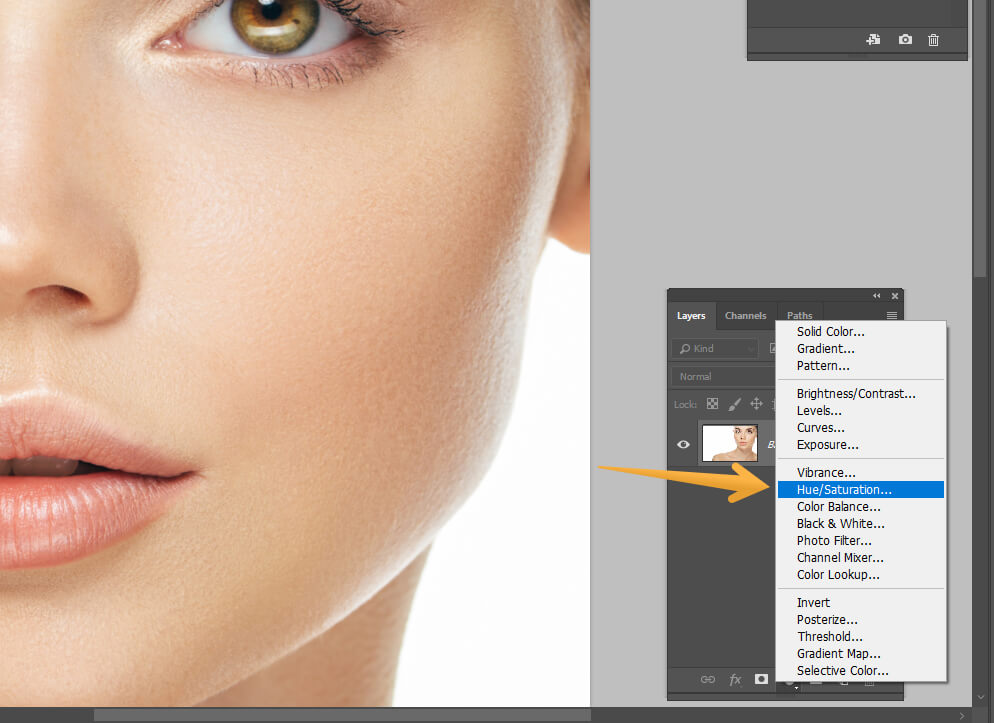
Task: Create new document from current history state
Action: click(873, 39)
